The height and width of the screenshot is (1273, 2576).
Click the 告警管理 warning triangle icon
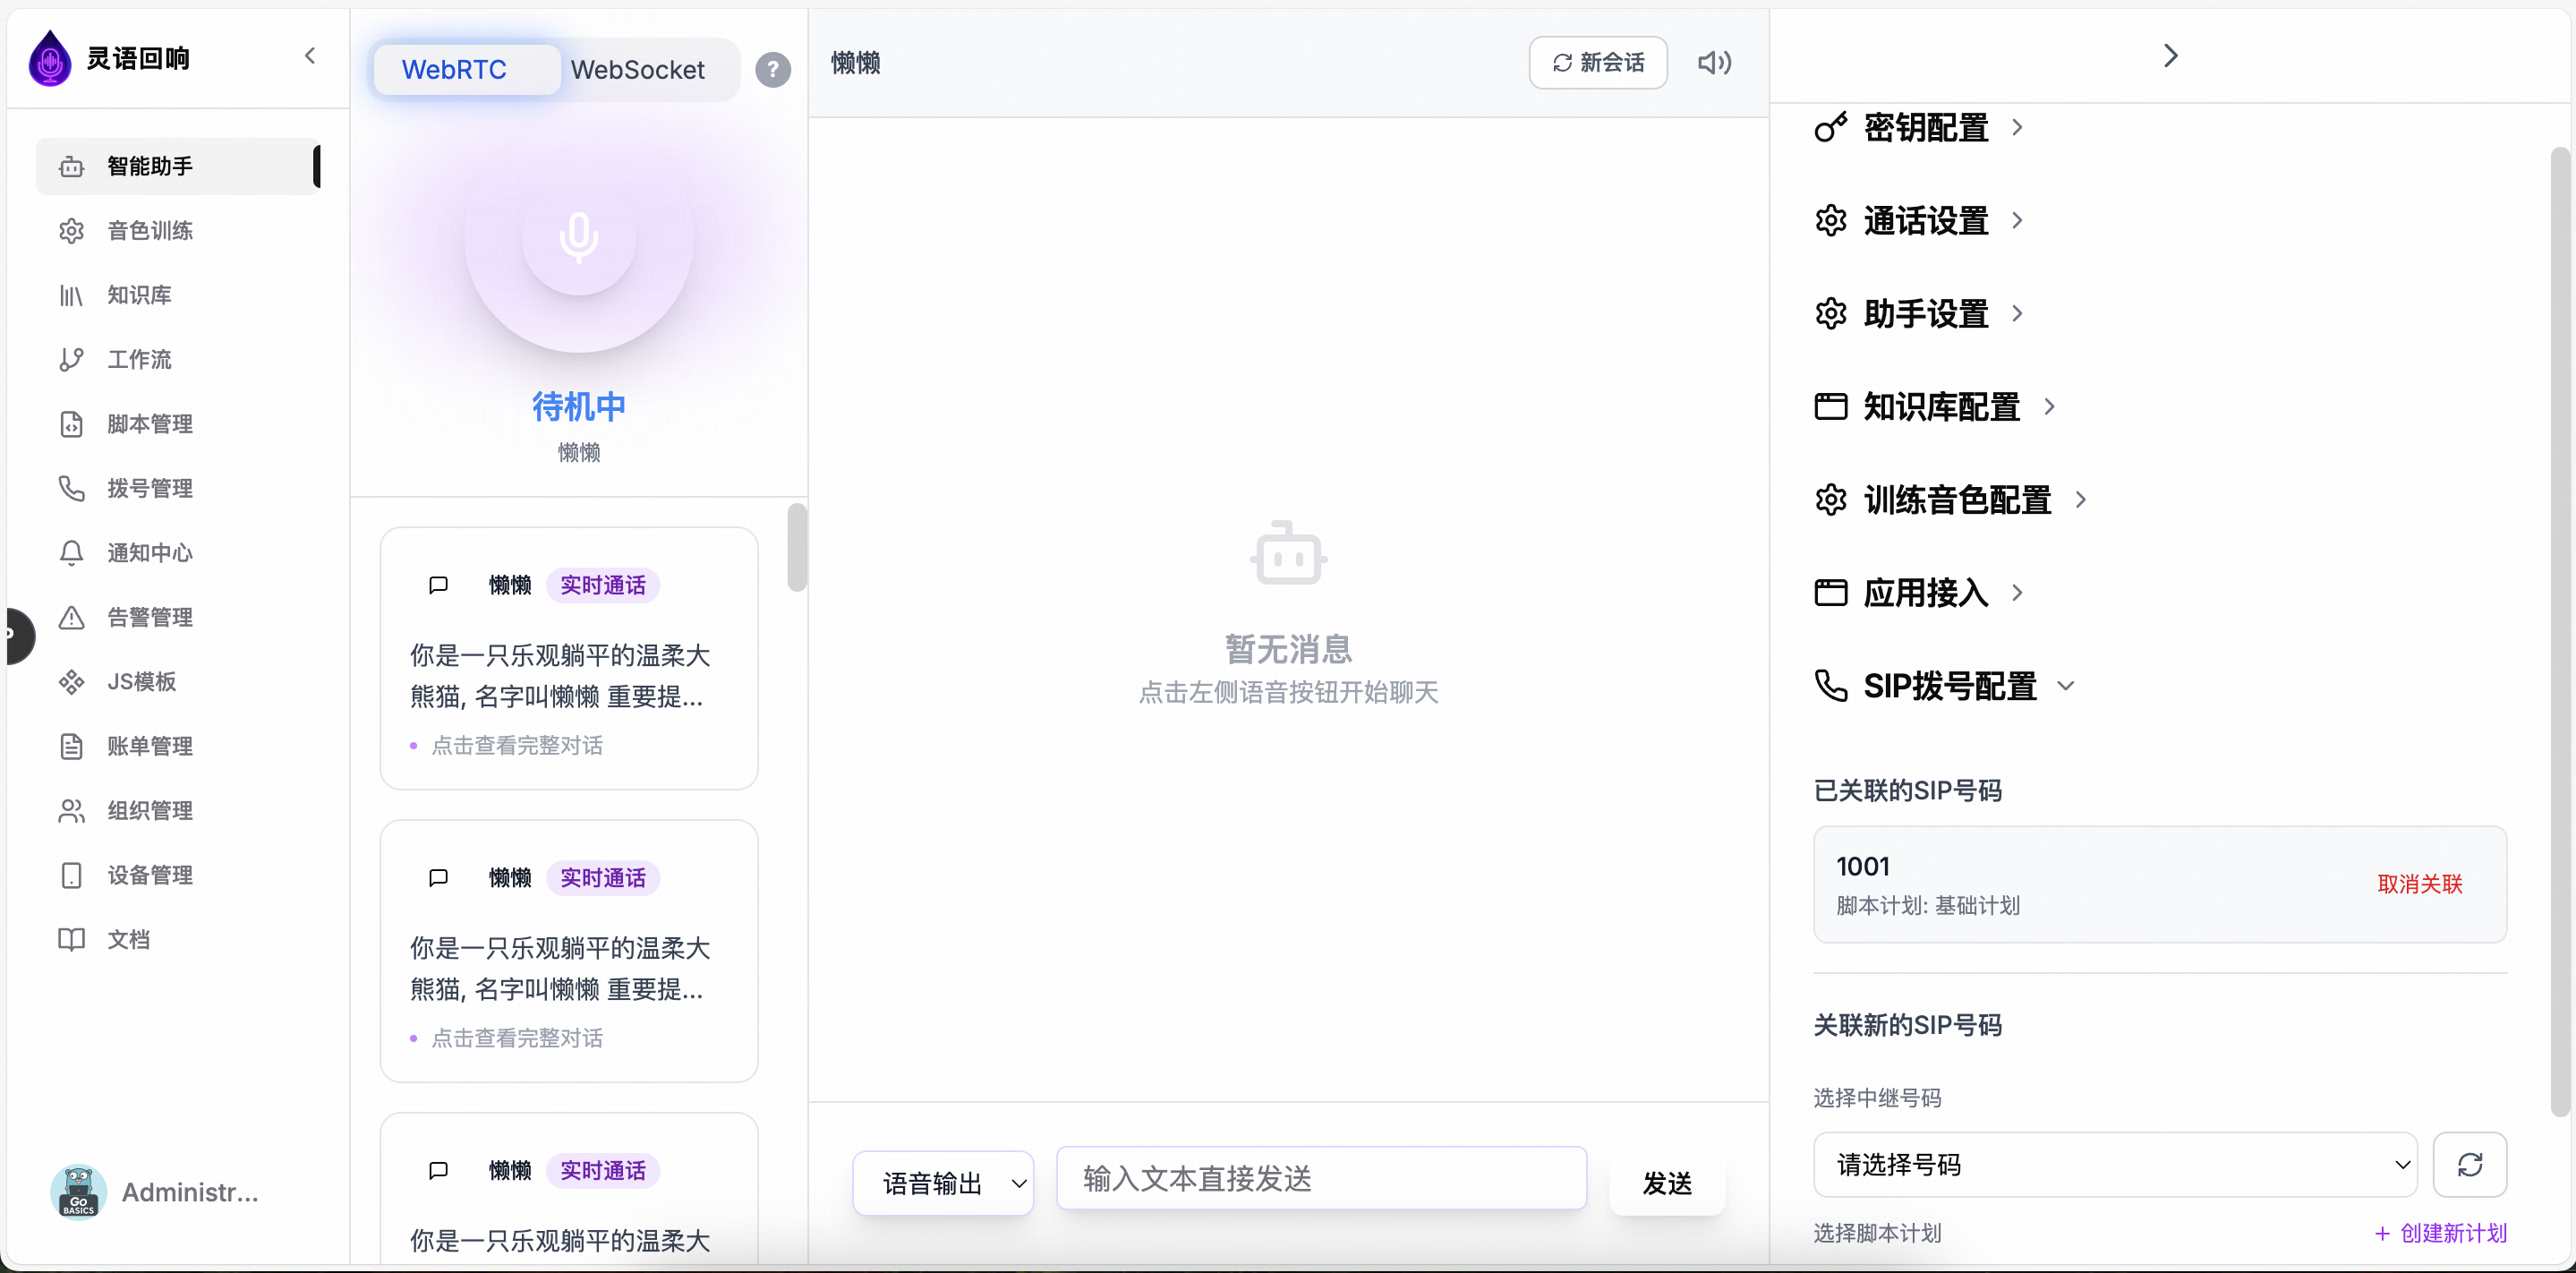click(71, 617)
